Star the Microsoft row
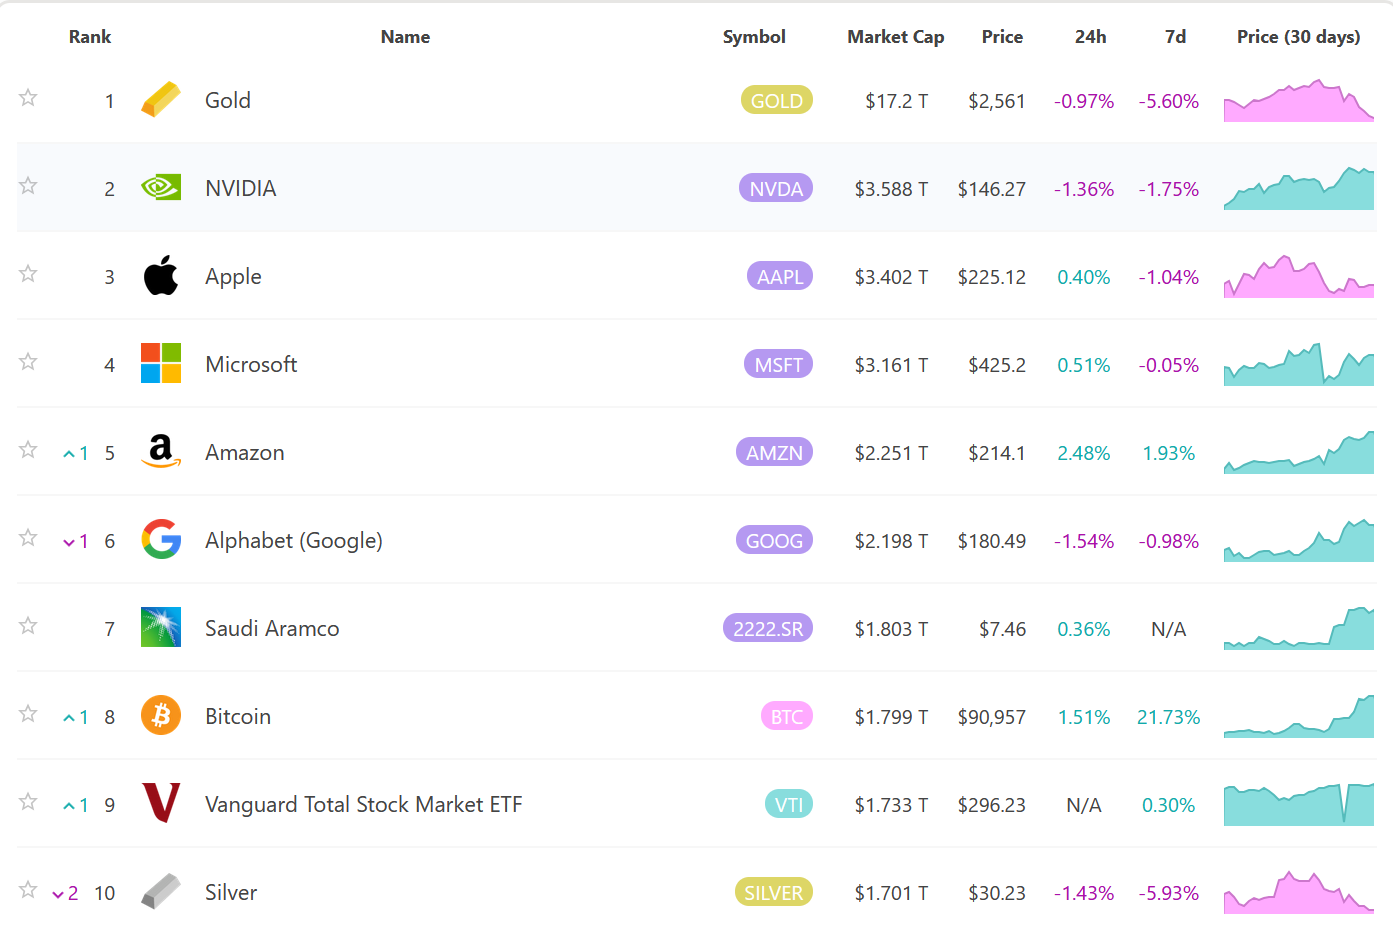This screenshot has height=930, width=1393. point(28,361)
